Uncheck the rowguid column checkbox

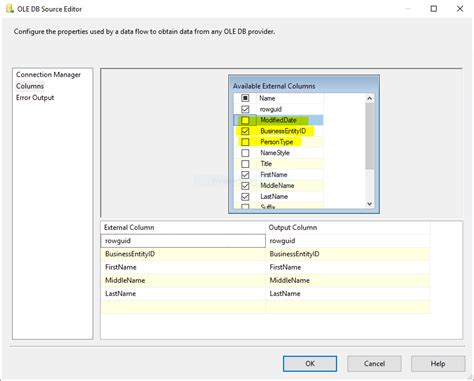pyautogui.click(x=245, y=109)
